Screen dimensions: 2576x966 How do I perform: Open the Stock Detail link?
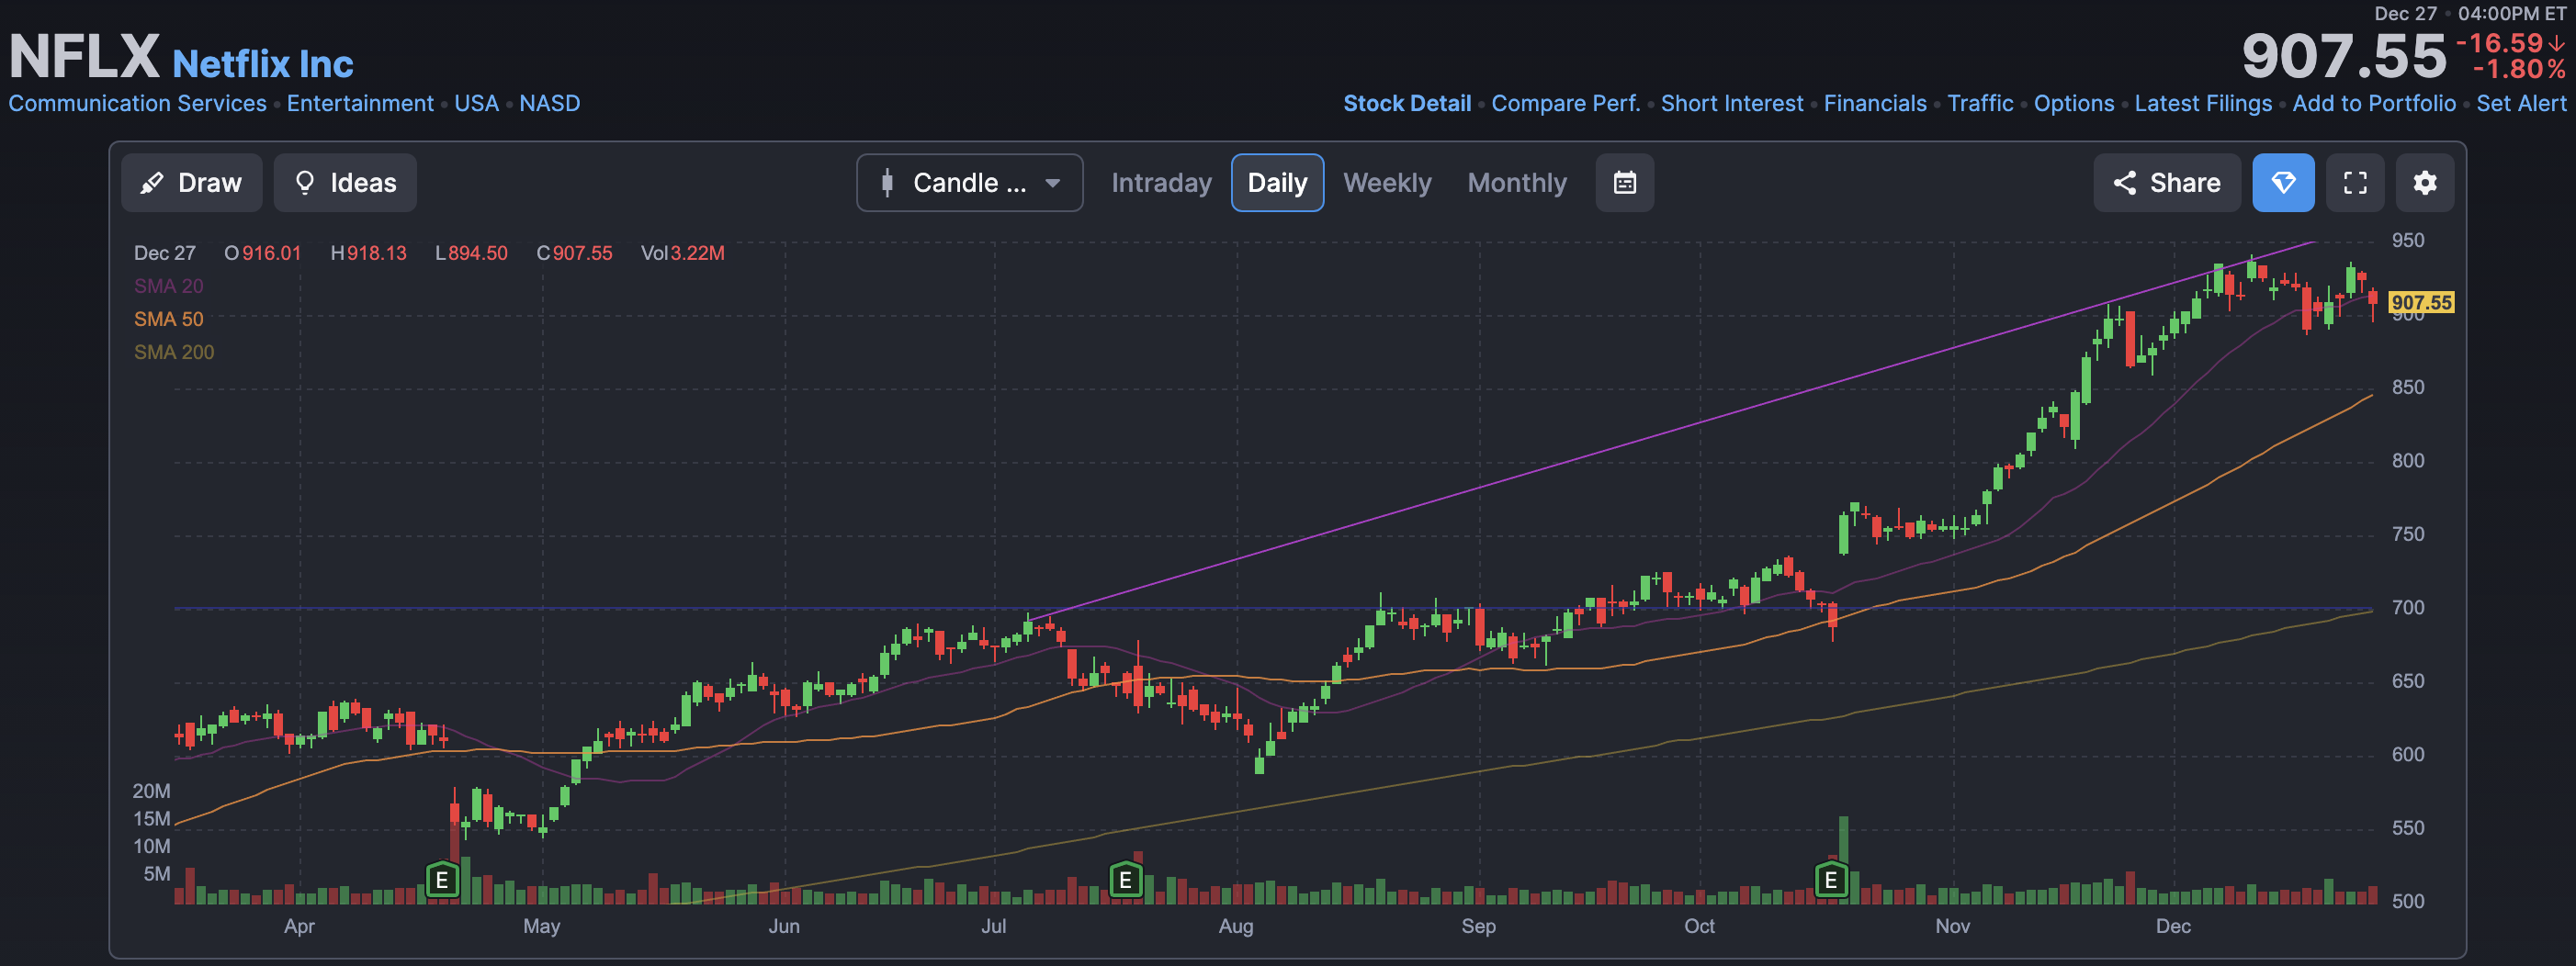click(1407, 103)
